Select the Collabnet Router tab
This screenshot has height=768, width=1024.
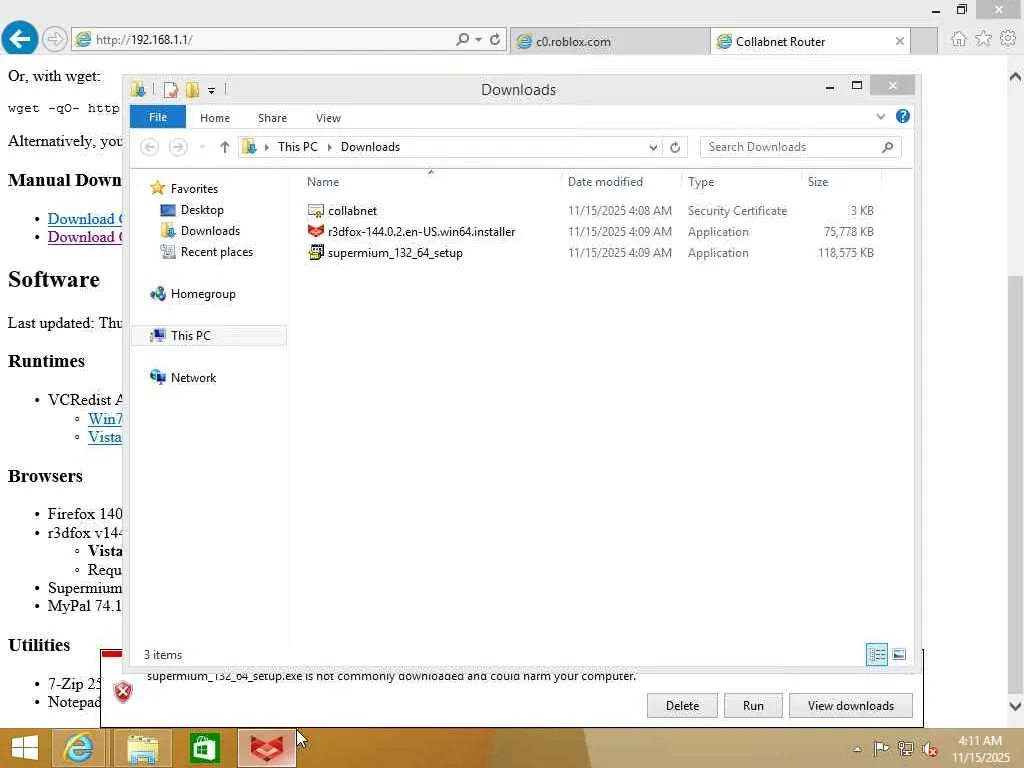point(810,41)
